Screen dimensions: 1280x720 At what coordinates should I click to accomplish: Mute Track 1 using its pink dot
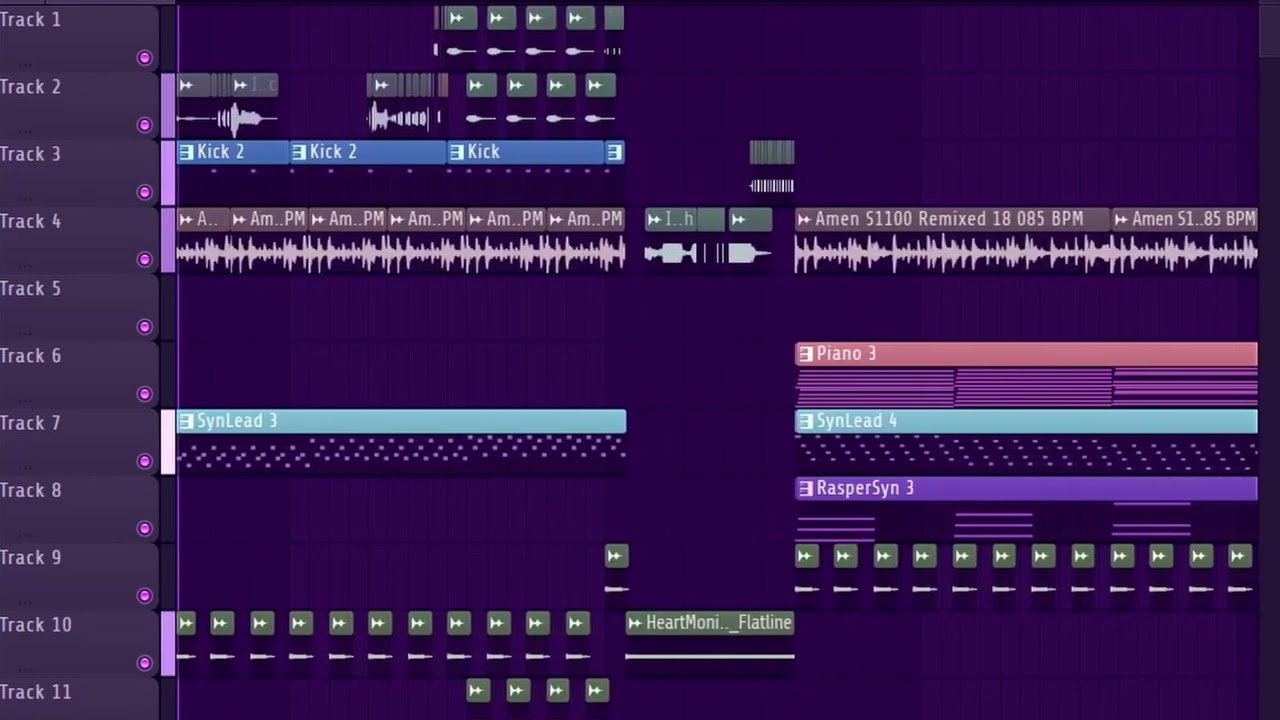pos(144,58)
